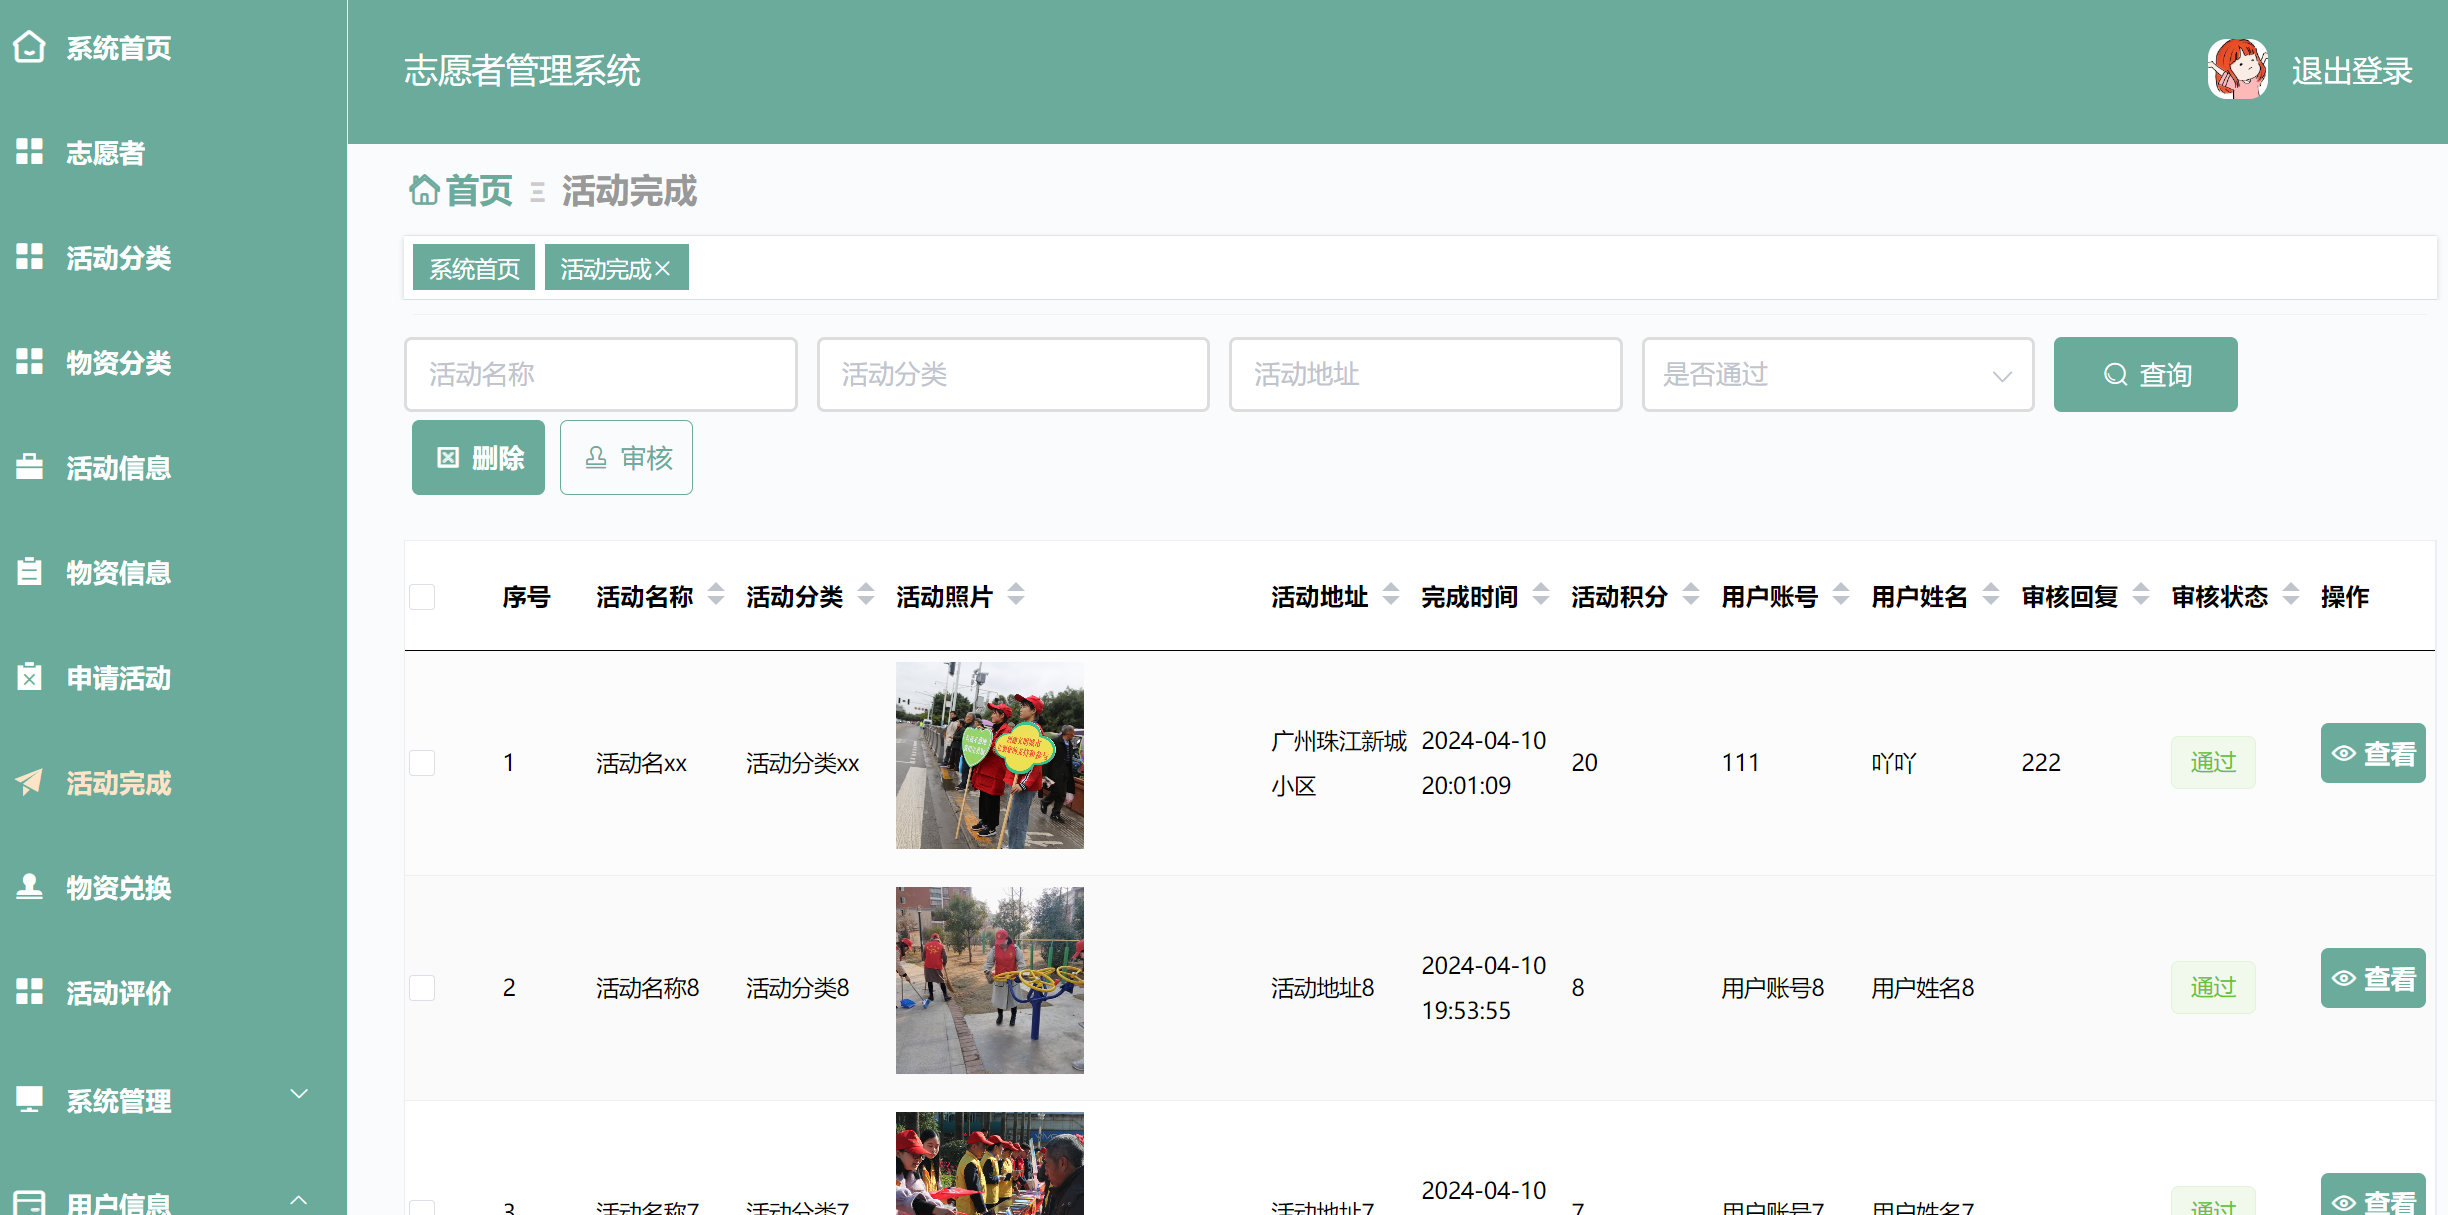Screen dimensions: 2448x1215
Task: Sort by 活动地址 column arrows
Action: (x=1391, y=595)
